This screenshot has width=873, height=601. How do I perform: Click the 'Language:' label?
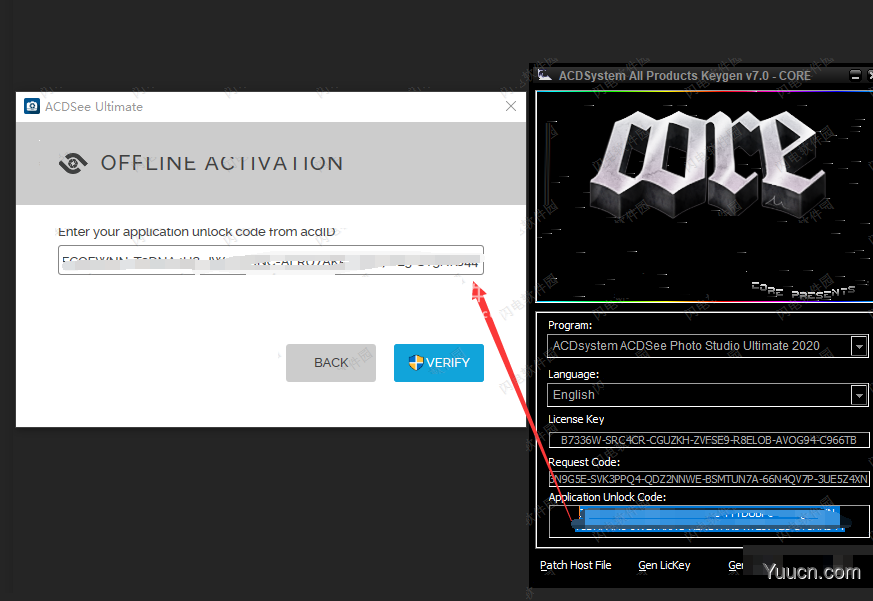point(573,374)
